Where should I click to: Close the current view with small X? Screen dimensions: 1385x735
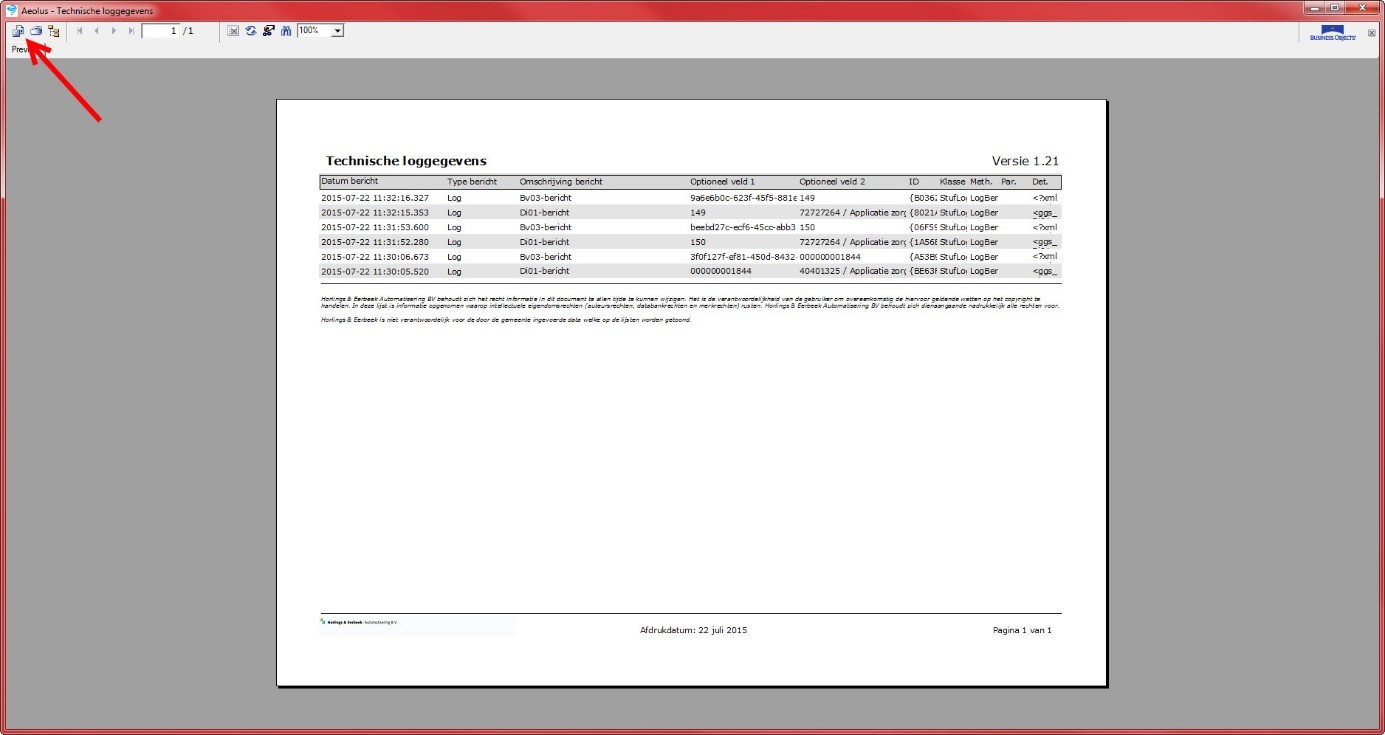point(1372,33)
